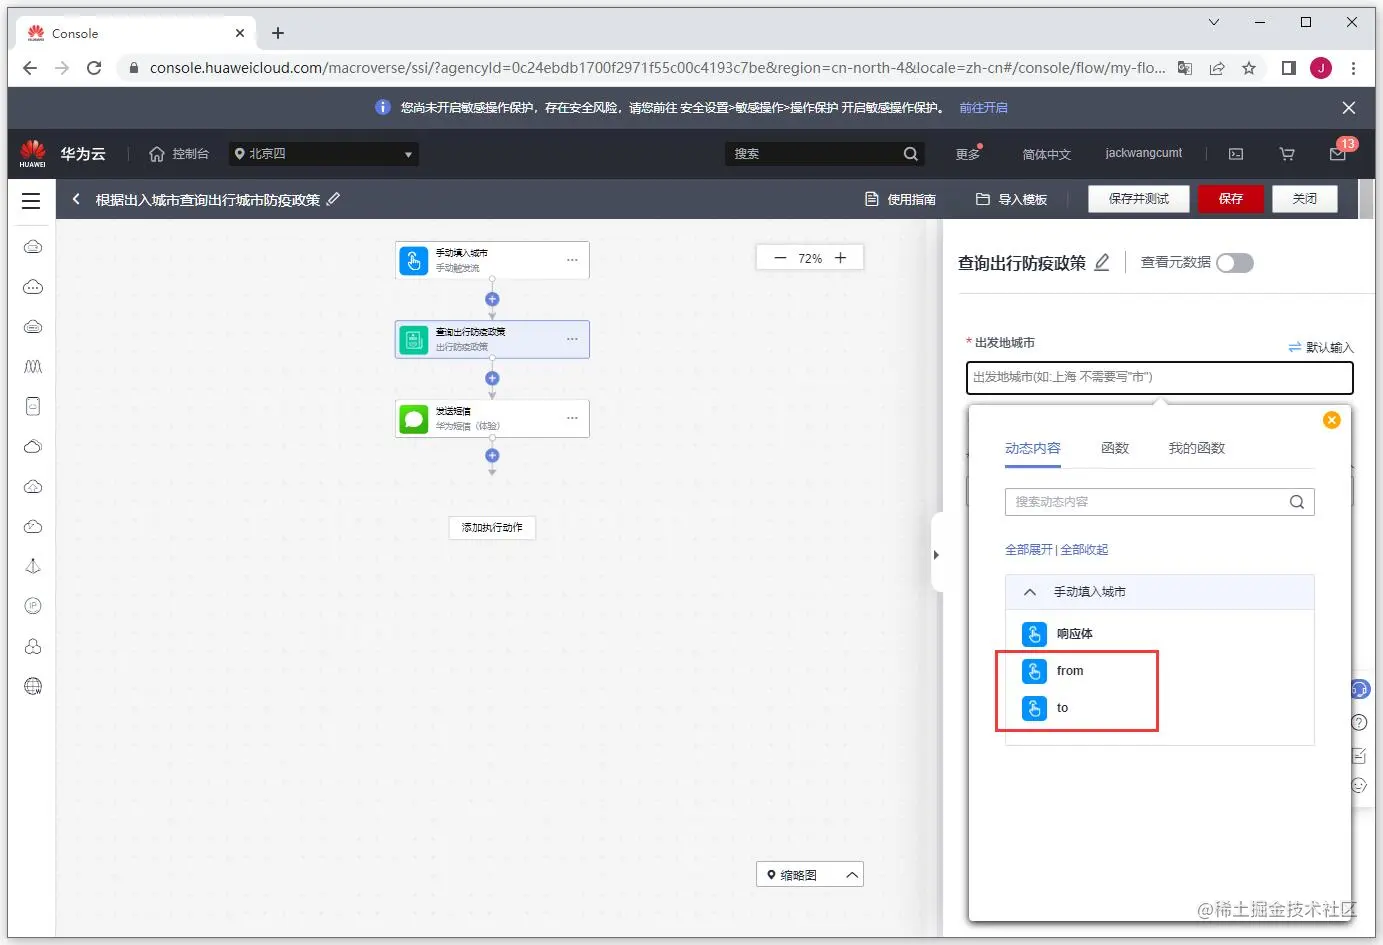Add a step below 查询出行防疫政策 with plus
Image resolution: width=1383 pixels, height=945 pixels.
coord(492,378)
